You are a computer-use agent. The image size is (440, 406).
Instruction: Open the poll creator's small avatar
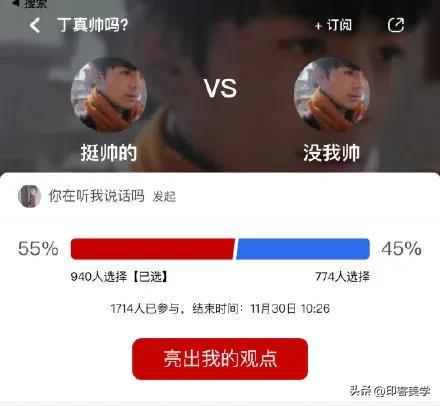(x=29, y=196)
